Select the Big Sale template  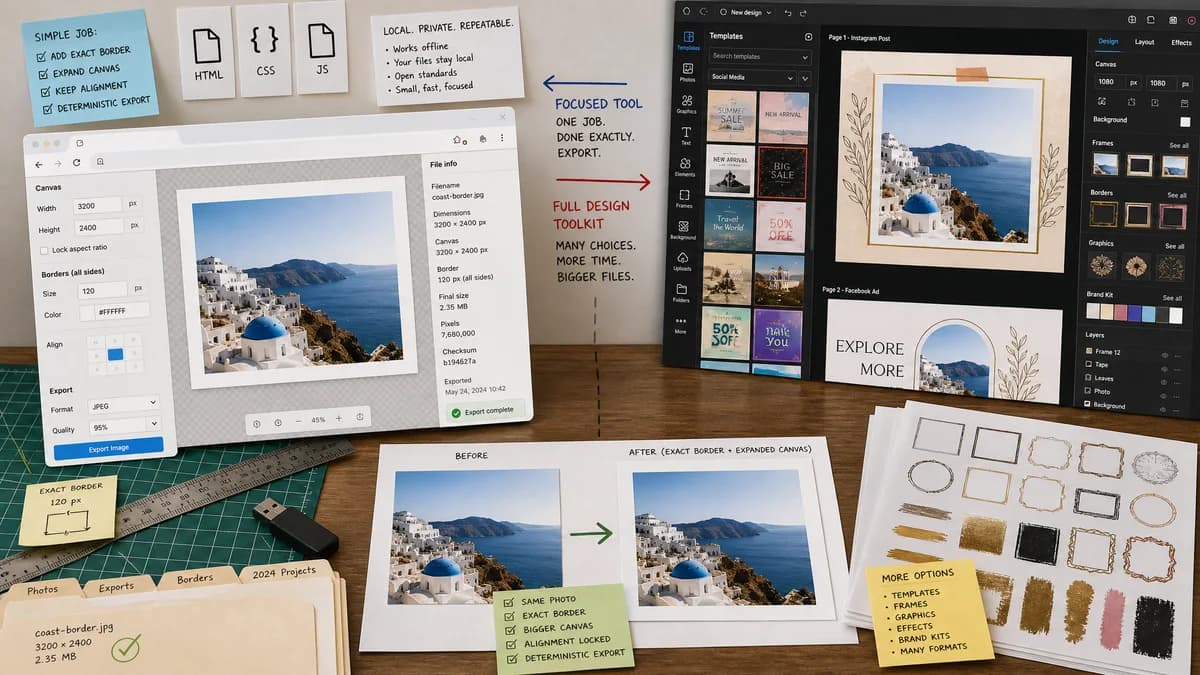pyautogui.click(x=782, y=172)
